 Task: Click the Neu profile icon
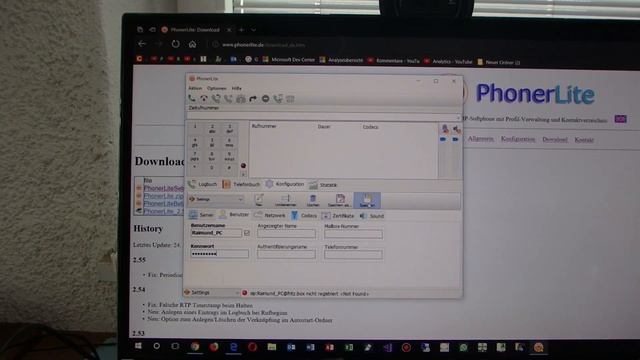pos(259,200)
